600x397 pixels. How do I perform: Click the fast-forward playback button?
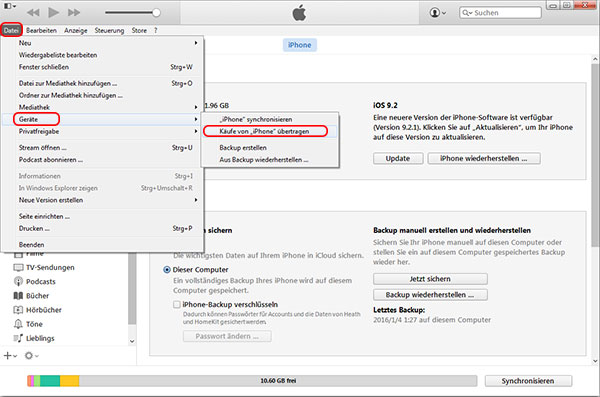pyautogui.click(x=74, y=13)
